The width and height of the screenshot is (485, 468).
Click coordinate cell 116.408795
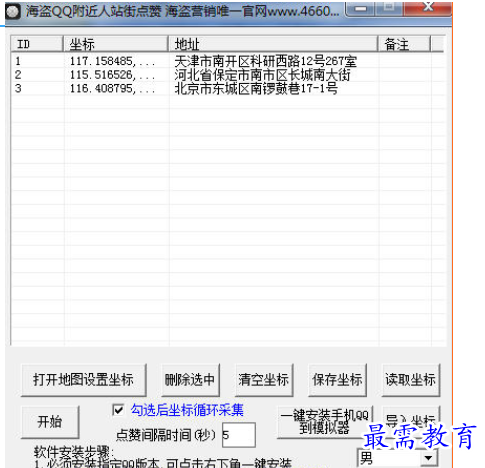[113, 89]
